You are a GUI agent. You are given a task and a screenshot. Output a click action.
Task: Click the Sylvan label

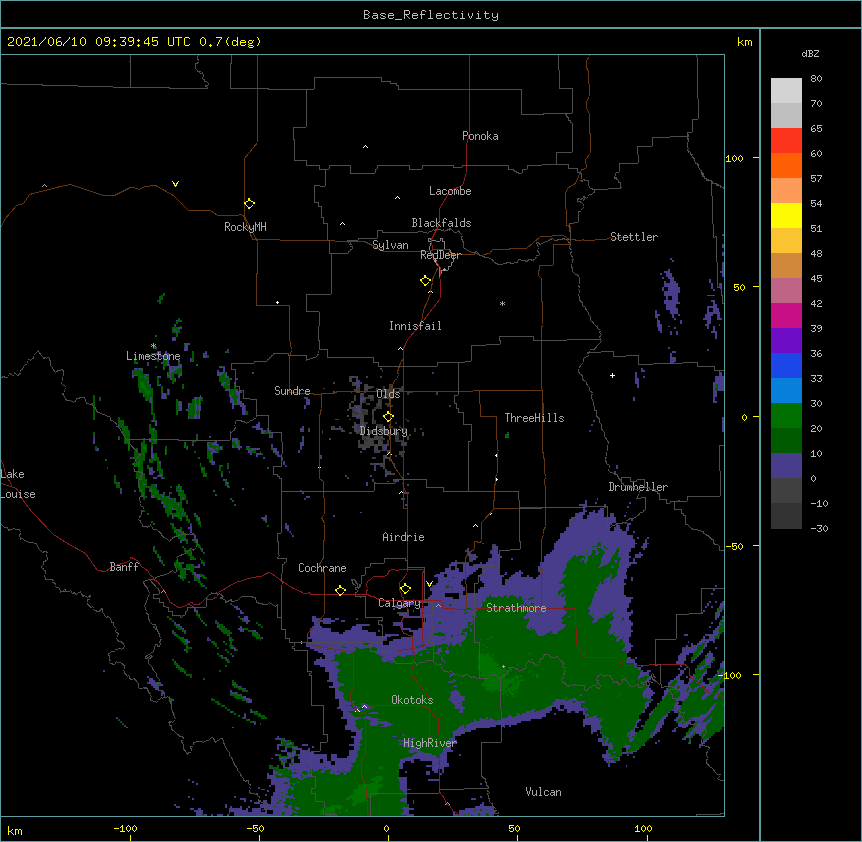click(390, 245)
